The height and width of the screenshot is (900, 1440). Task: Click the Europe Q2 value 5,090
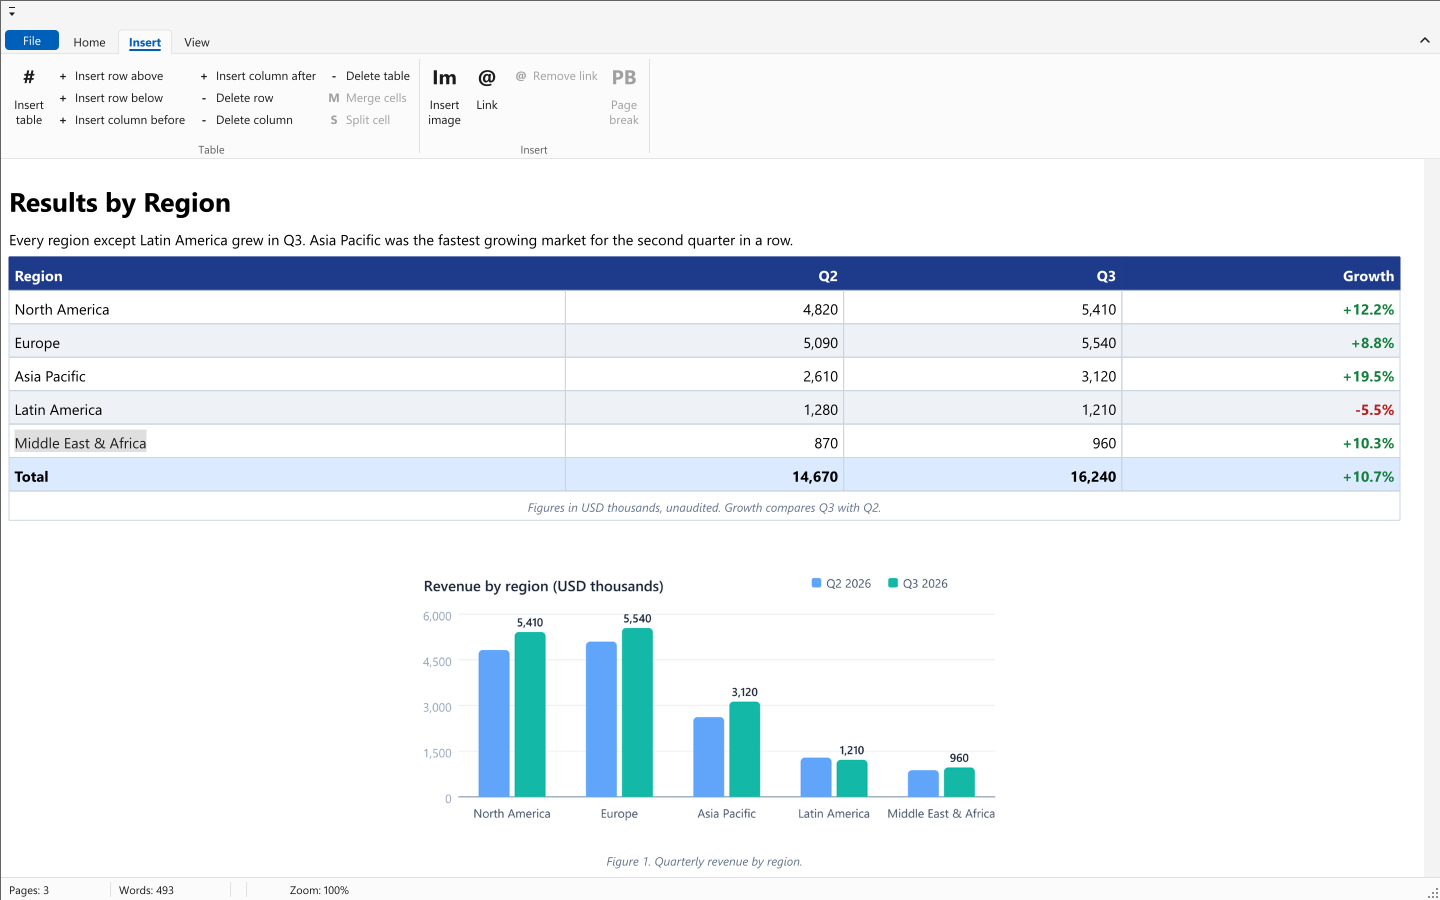pyautogui.click(x=820, y=343)
